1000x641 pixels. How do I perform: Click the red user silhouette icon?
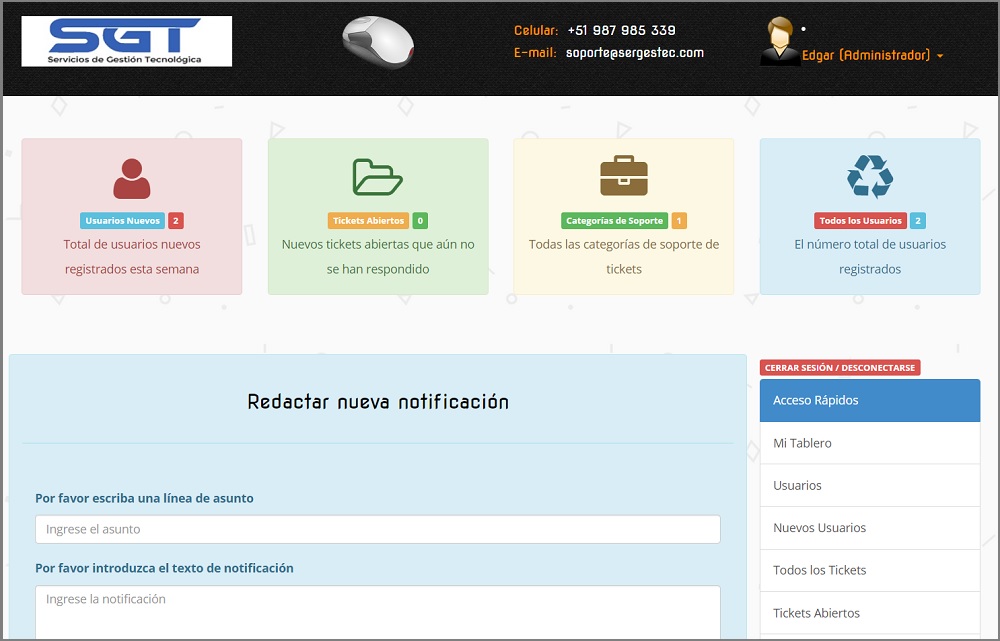pos(132,179)
